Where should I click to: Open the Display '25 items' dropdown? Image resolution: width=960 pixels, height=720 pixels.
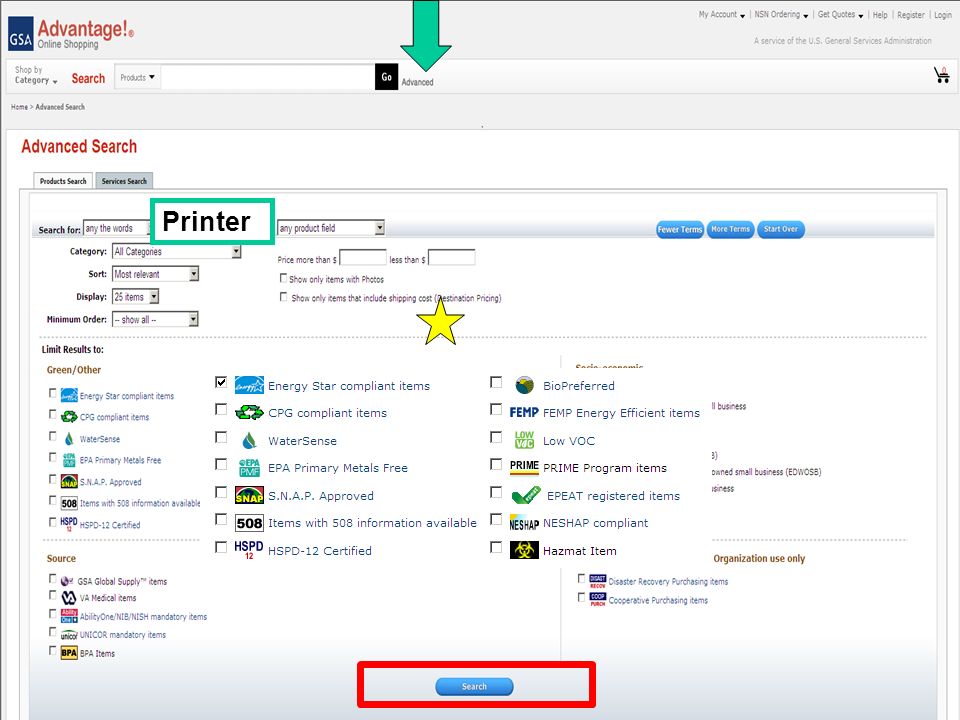pyautogui.click(x=136, y=297)
